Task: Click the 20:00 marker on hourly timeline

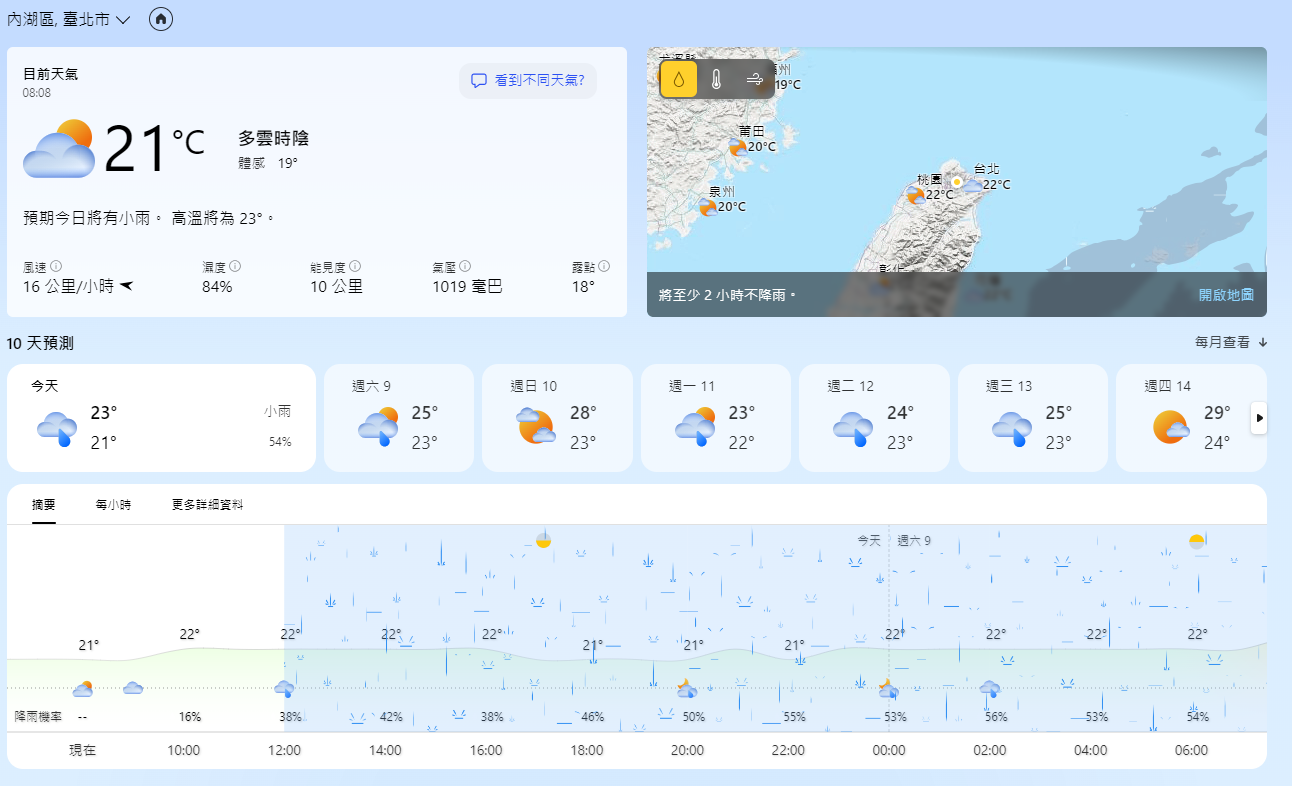Action: pos(687,750)
